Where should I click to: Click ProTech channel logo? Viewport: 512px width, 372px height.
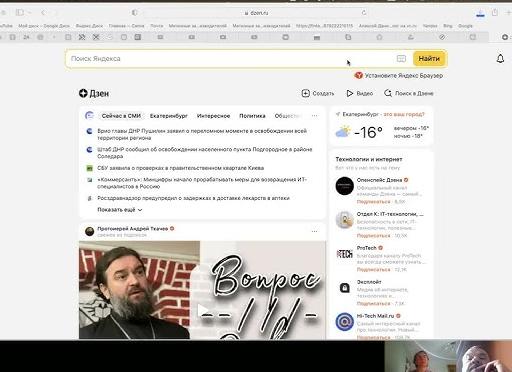point(344,254)
